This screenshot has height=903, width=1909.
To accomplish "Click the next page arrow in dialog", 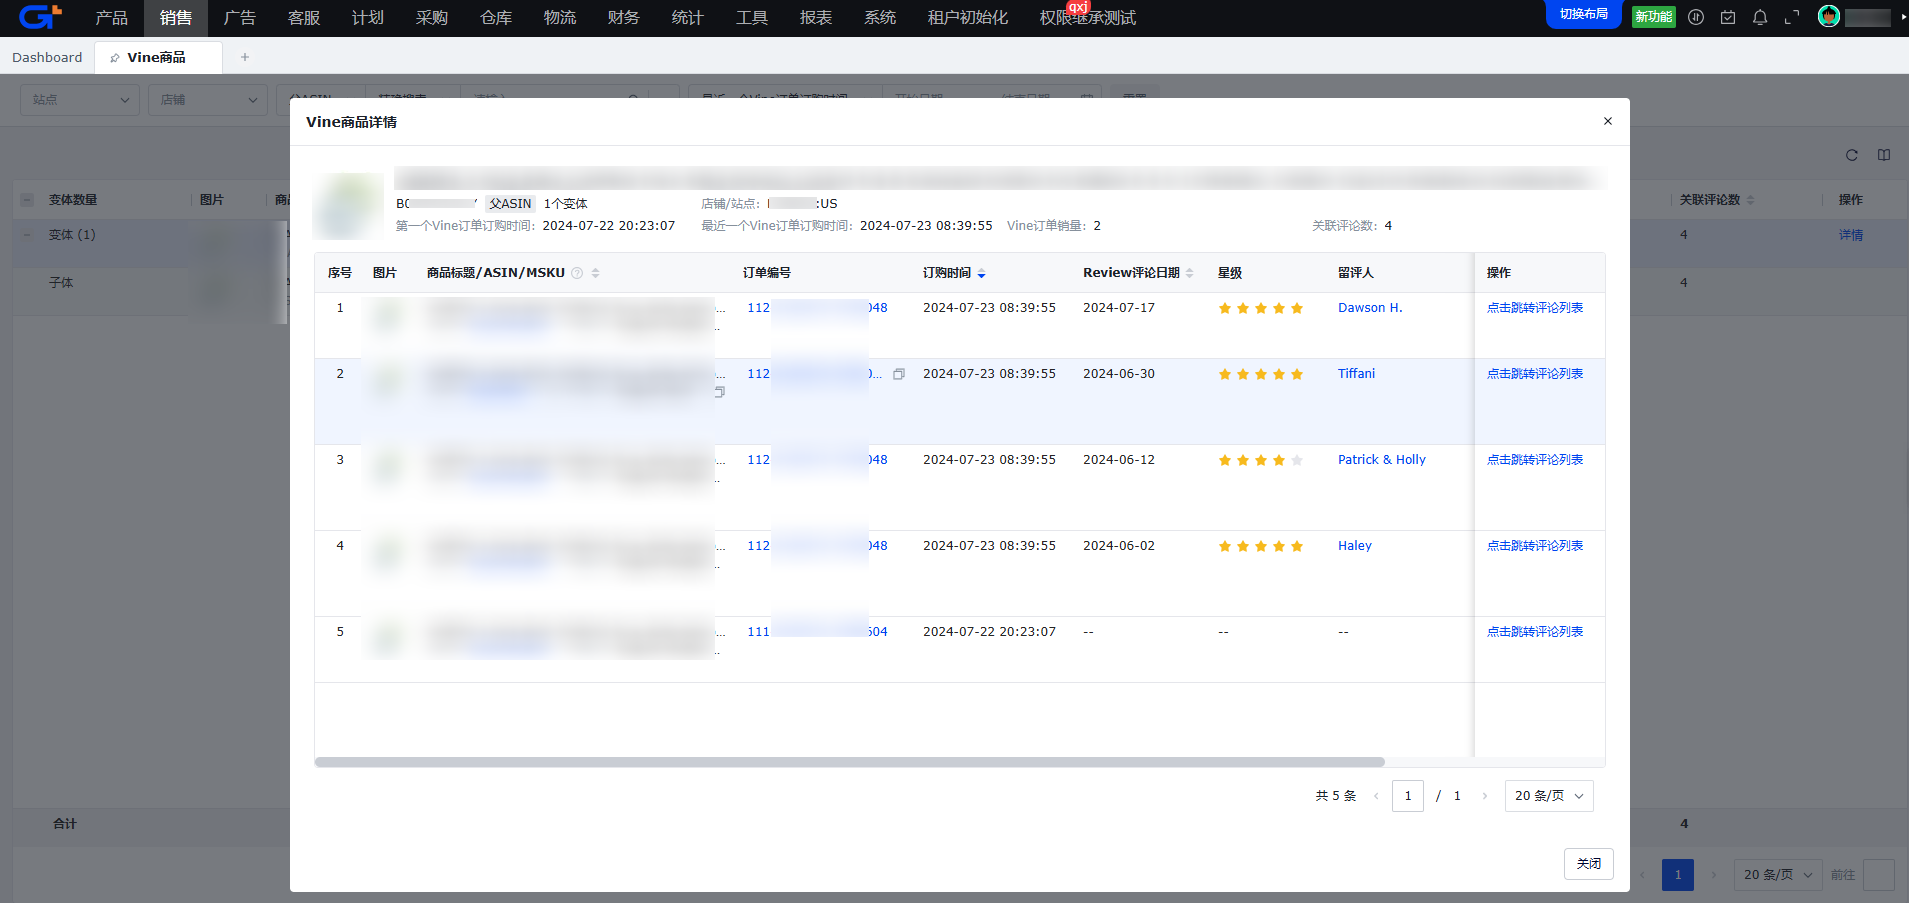I will pos(1485,796).
